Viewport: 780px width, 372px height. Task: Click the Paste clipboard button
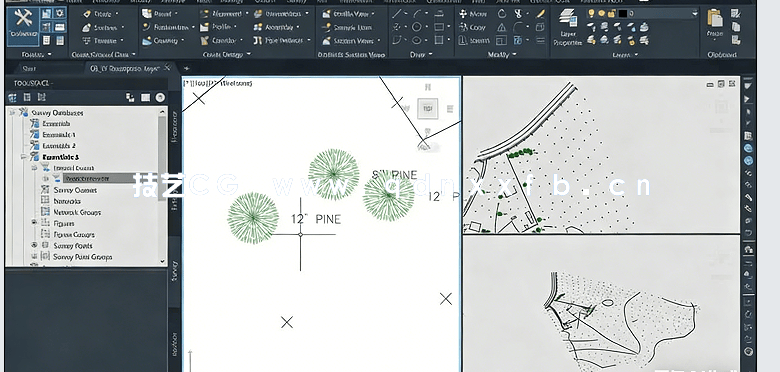pos(715,23)
